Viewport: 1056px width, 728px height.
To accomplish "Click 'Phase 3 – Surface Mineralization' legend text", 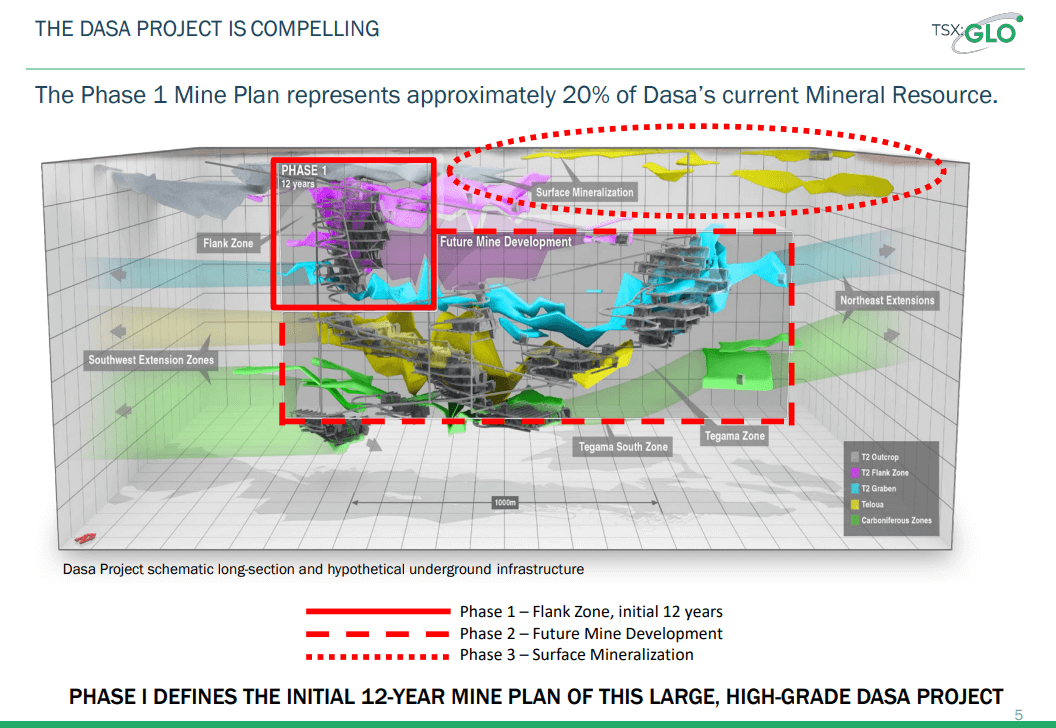I will 576,655.
